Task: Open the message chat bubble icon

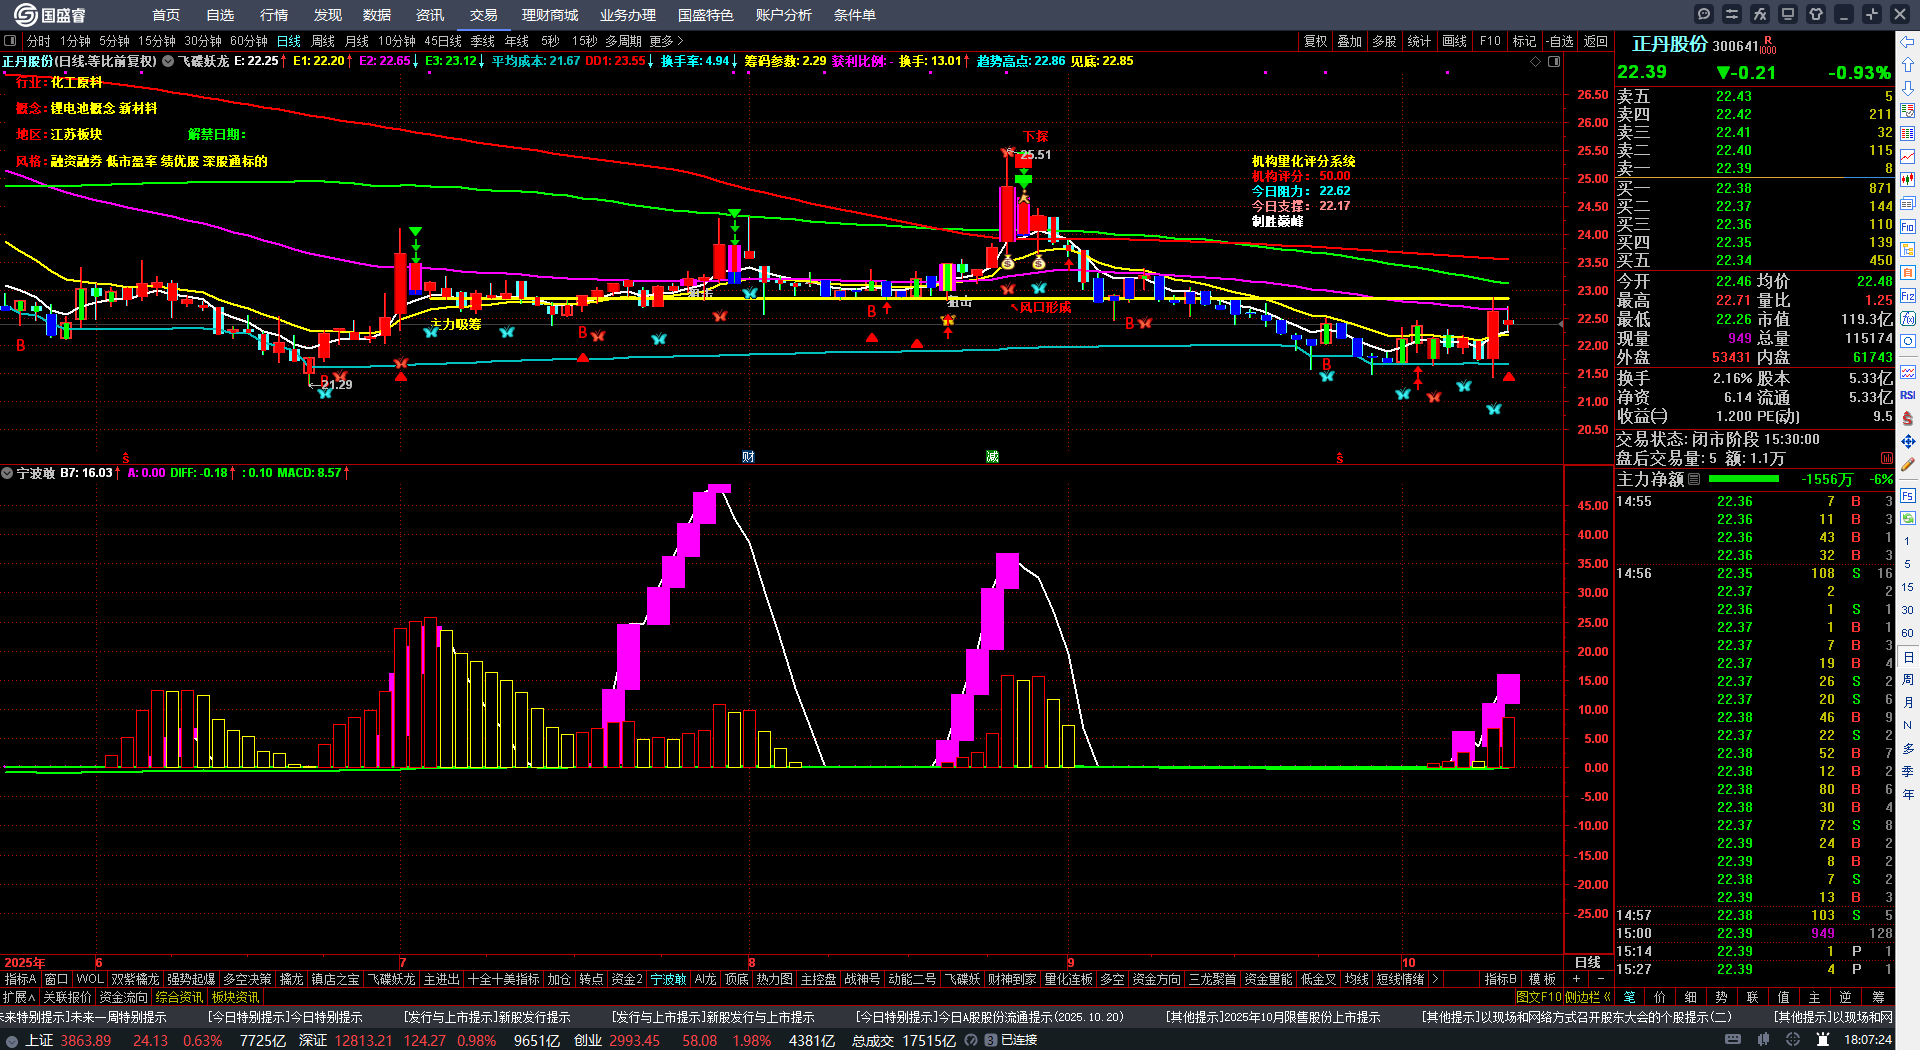Action: [x=1704, y=14]
